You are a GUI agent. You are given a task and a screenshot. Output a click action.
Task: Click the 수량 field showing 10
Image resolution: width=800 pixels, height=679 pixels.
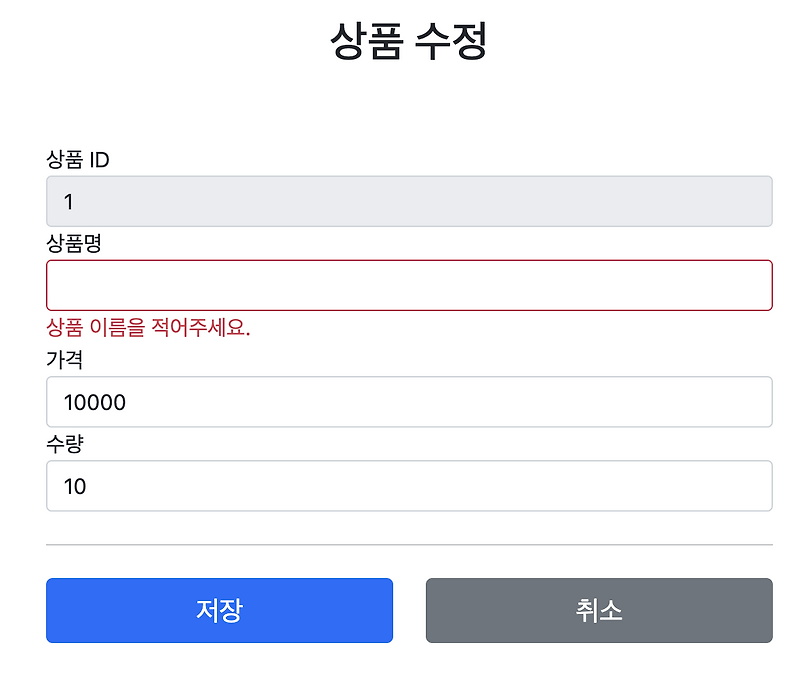click(408, 486)
